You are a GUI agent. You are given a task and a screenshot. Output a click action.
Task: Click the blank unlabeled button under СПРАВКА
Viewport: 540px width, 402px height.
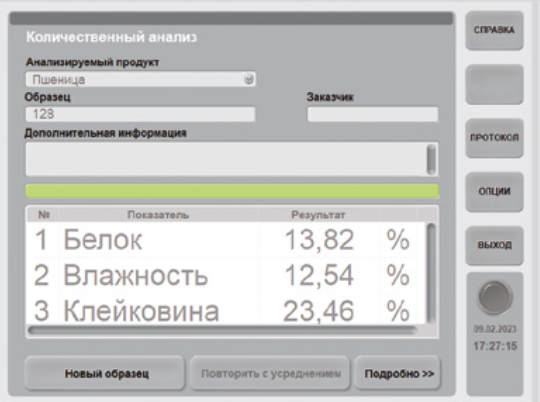click(494, 84)
